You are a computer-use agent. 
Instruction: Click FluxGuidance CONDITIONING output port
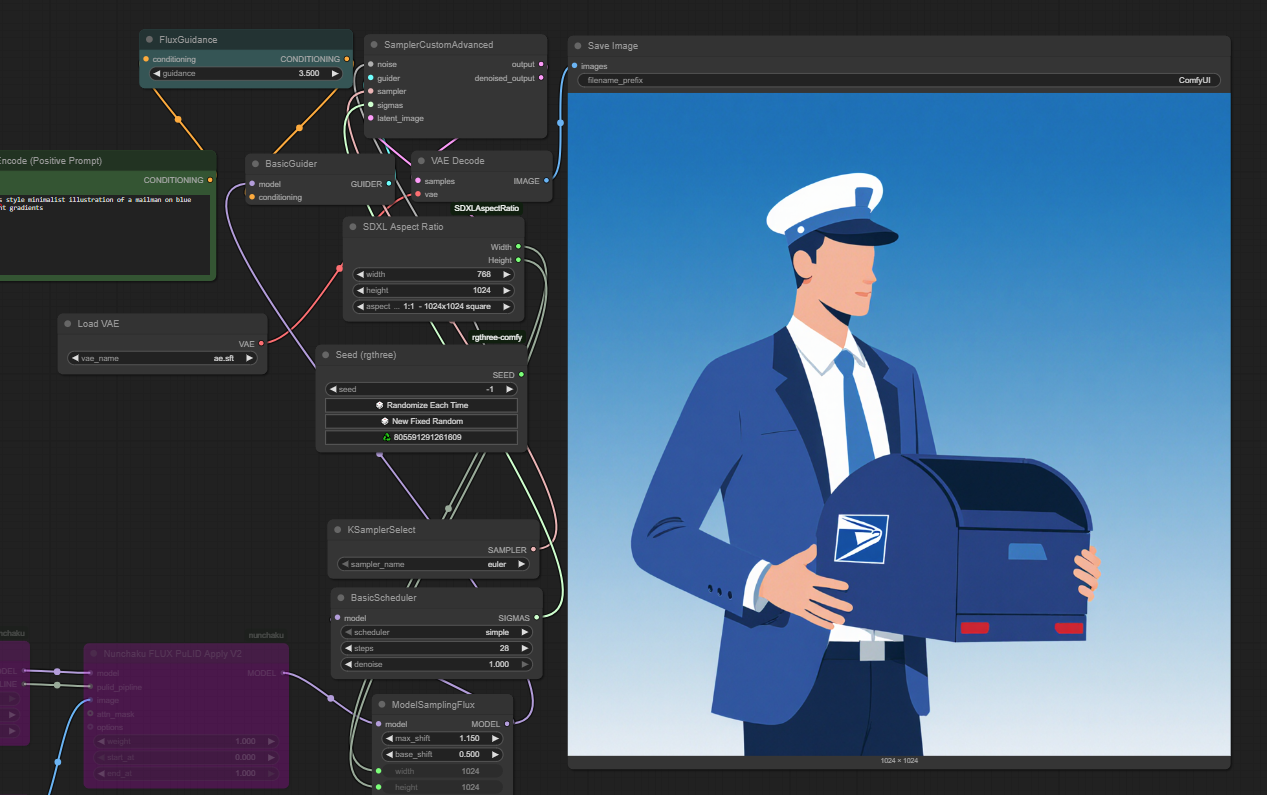[x=347, y=59]
